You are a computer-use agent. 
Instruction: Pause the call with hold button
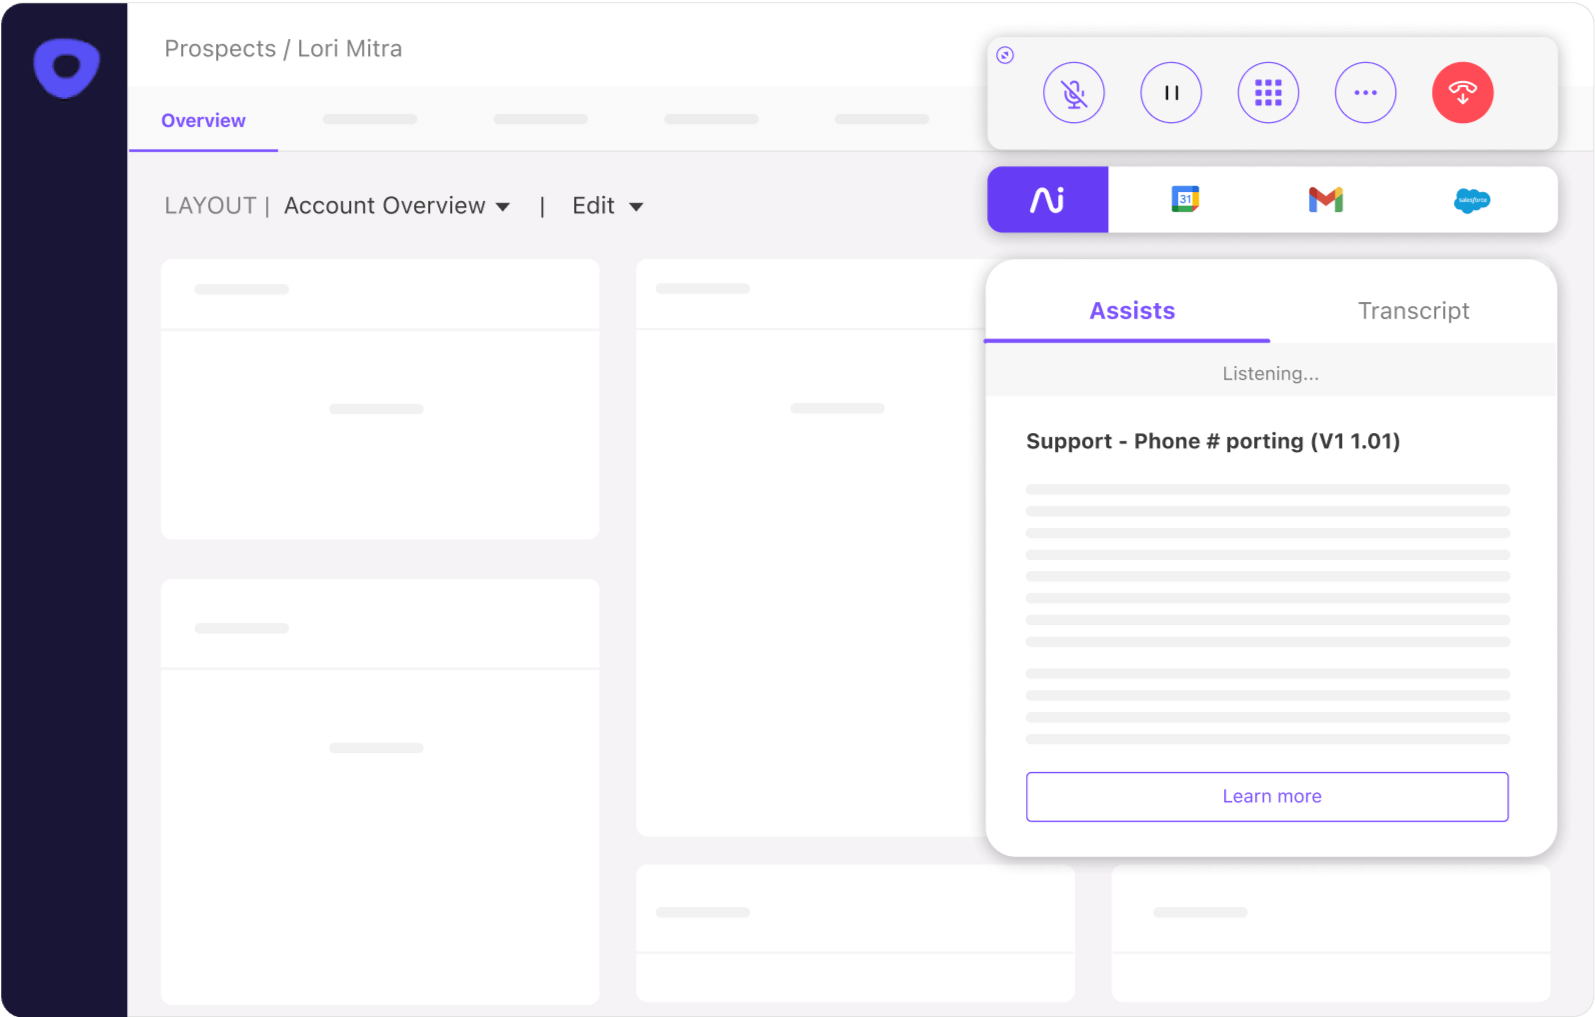[x=1171, y=93]
